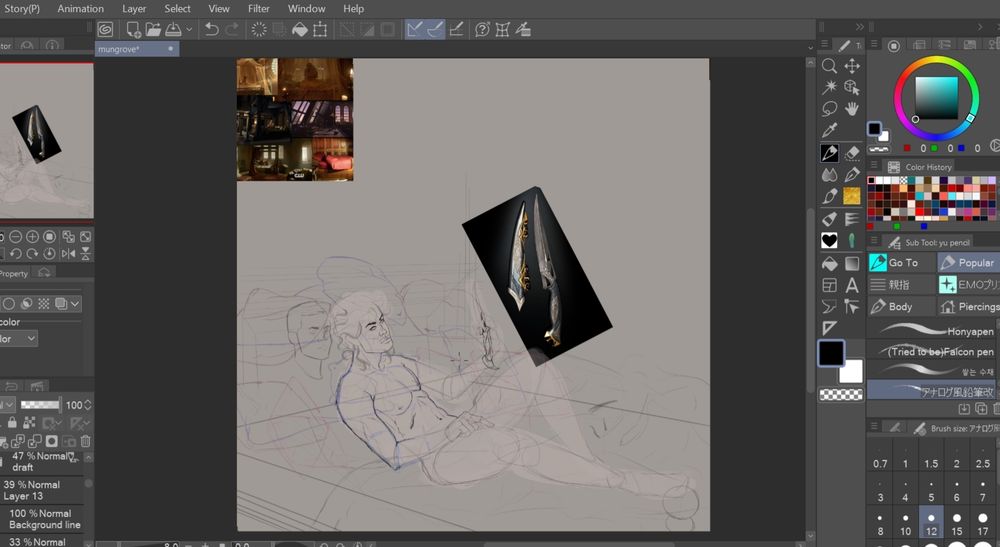The height and width of the screenshot is (547, 1000).
Task: Toggle layer mask icon in Layer panel
Action: [x=52, y=441]
